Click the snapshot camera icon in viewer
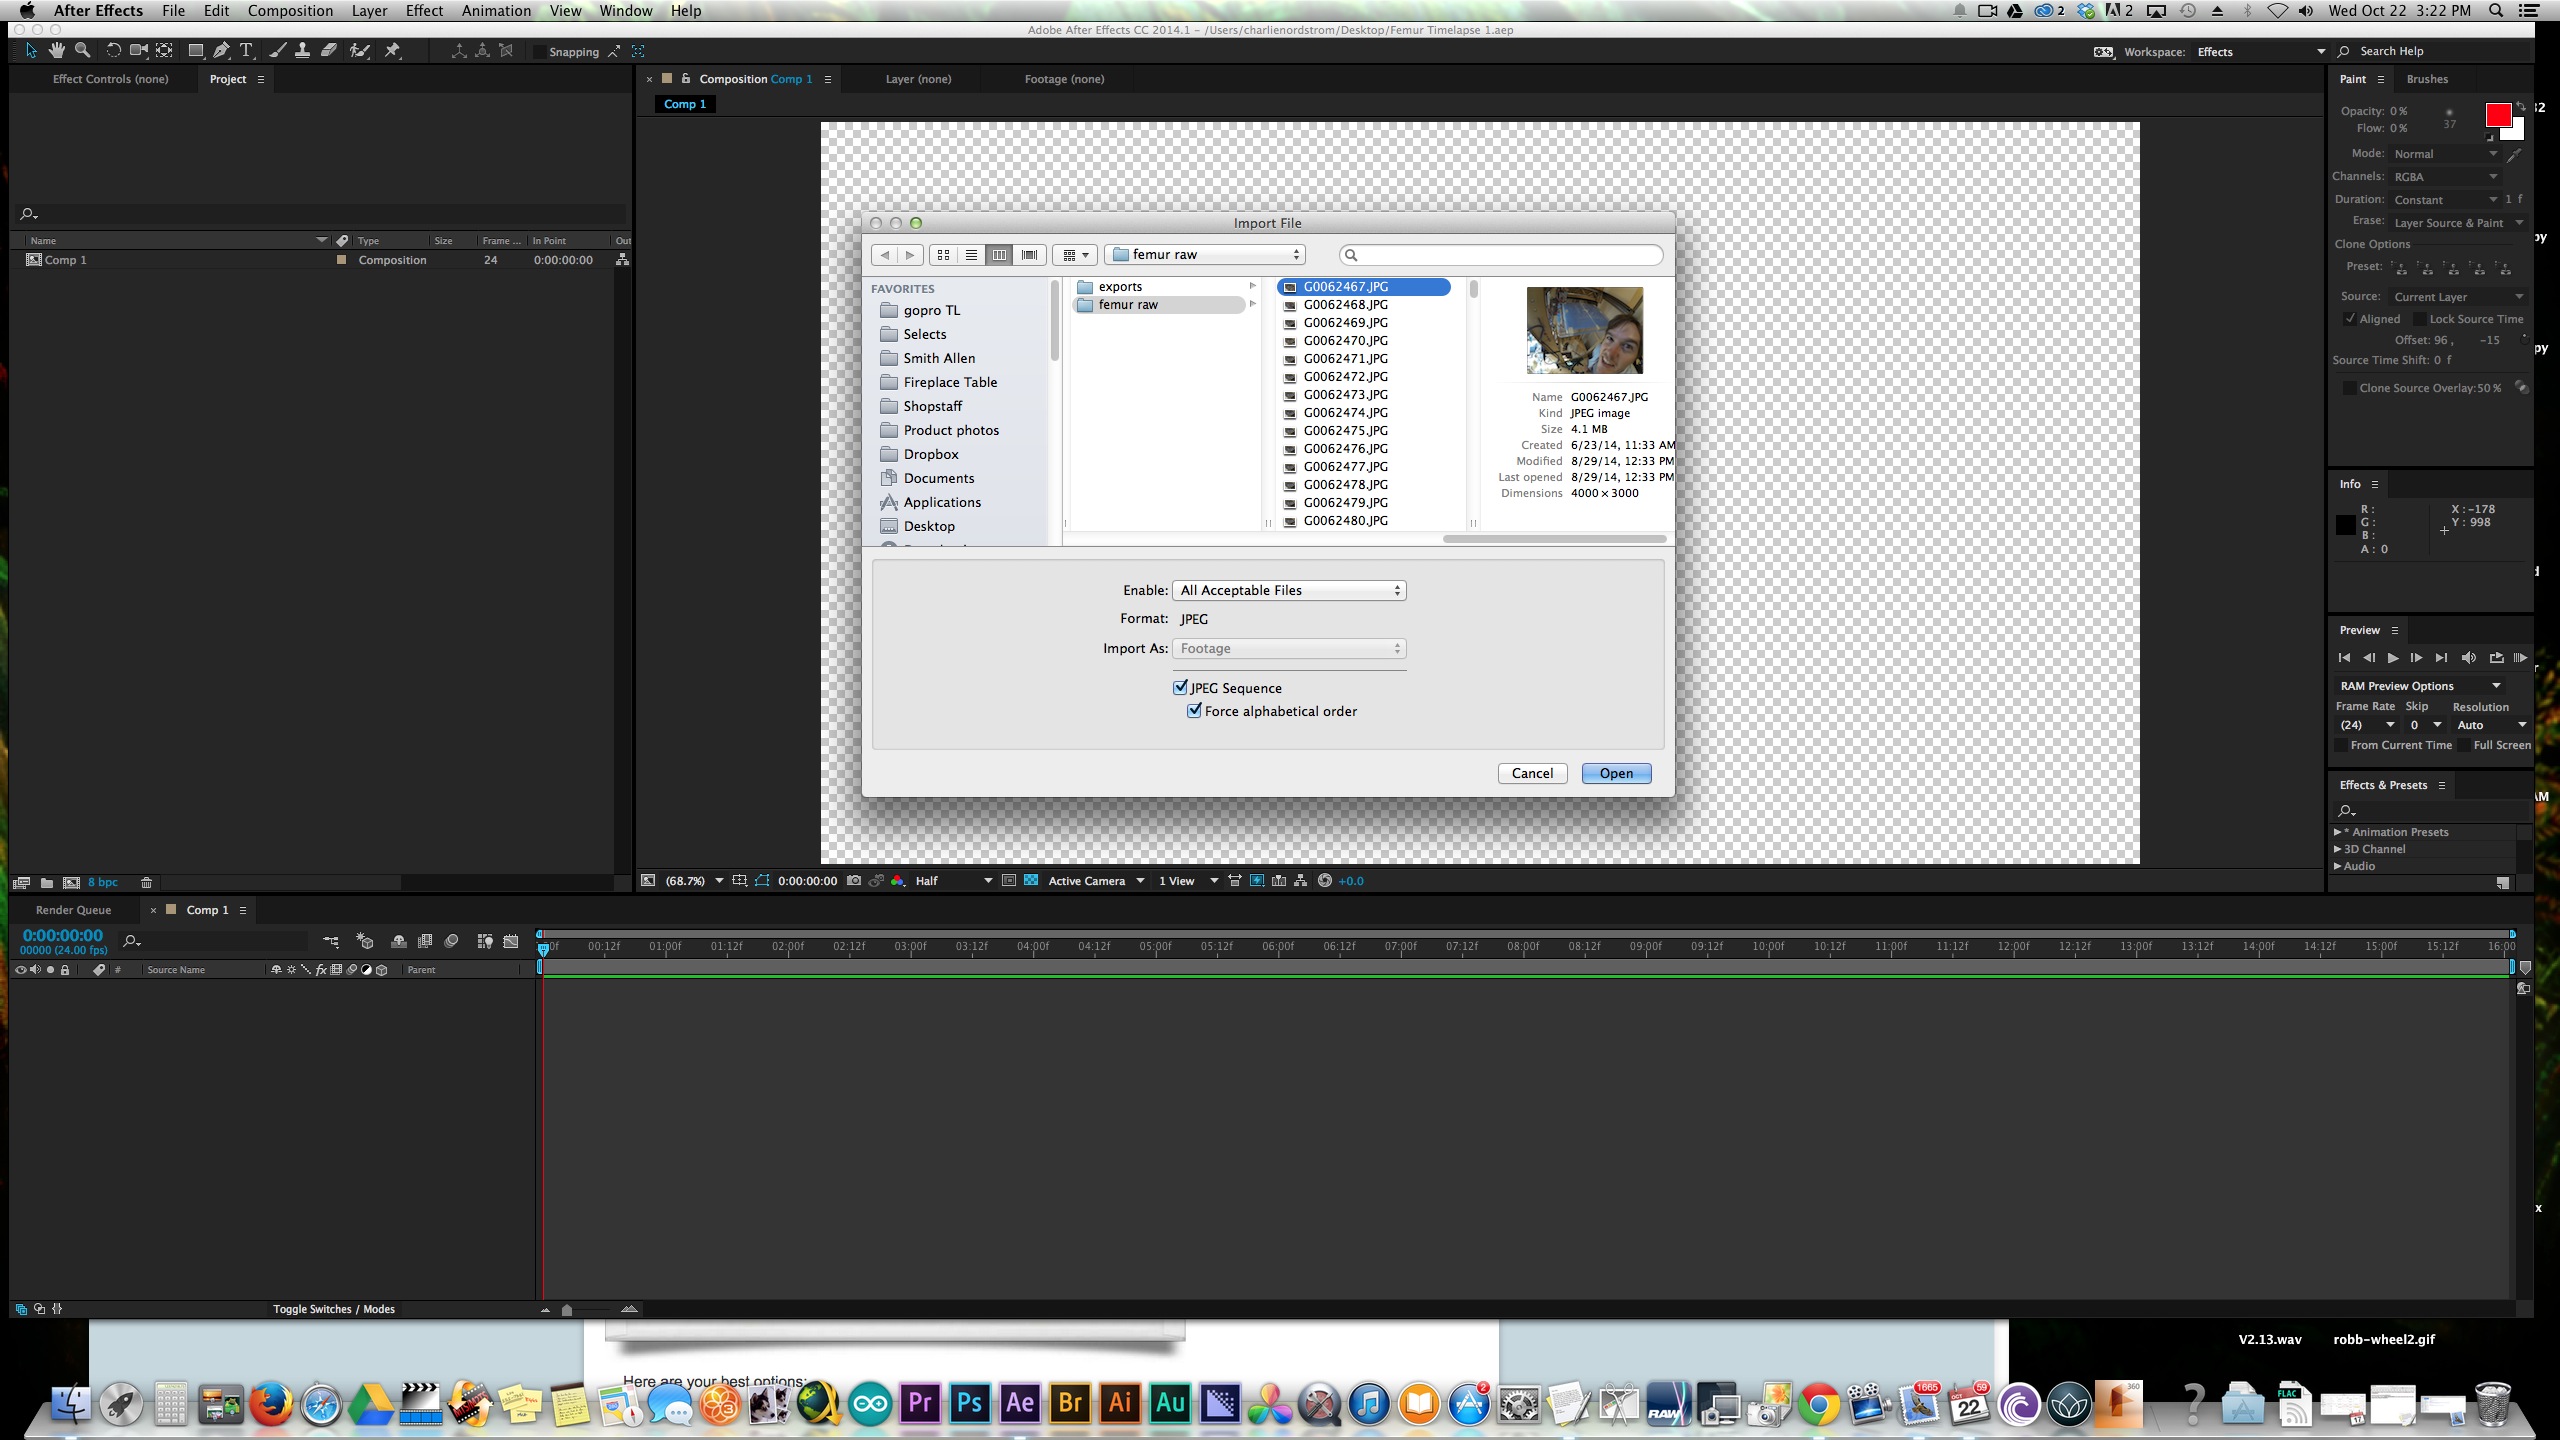 pyautogui.click(x=853, y=881)
